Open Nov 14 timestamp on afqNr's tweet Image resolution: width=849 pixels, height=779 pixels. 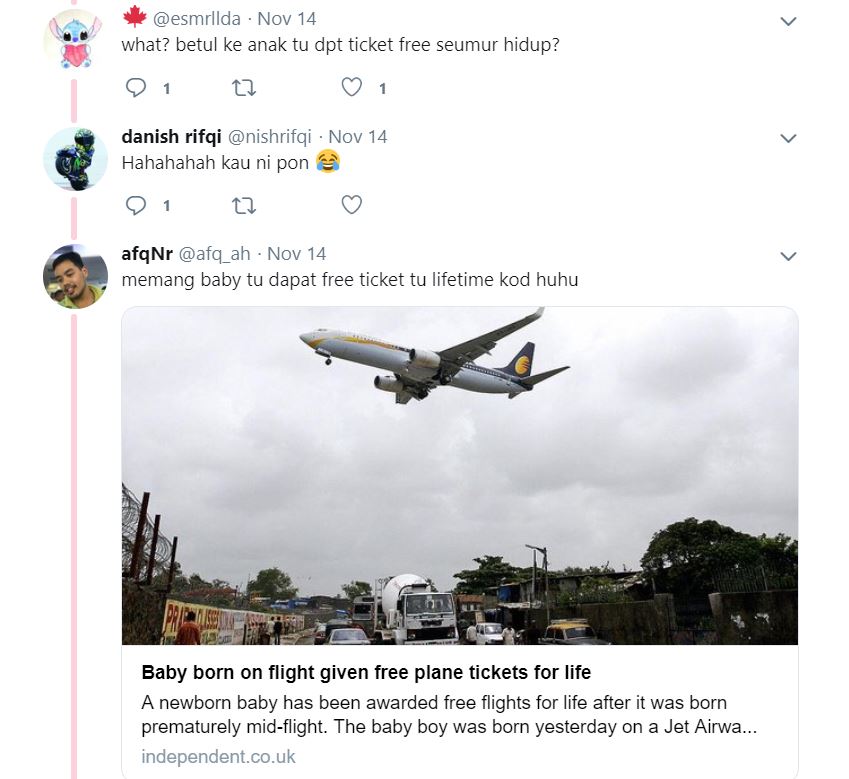297,253
